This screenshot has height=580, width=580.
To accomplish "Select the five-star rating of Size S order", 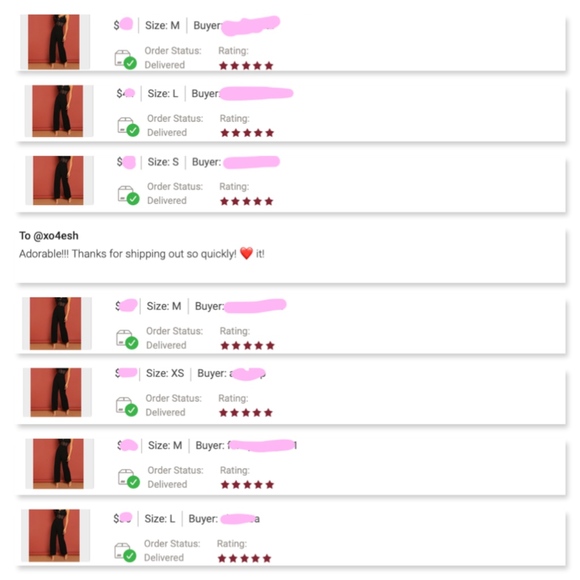I will [246, 201].
